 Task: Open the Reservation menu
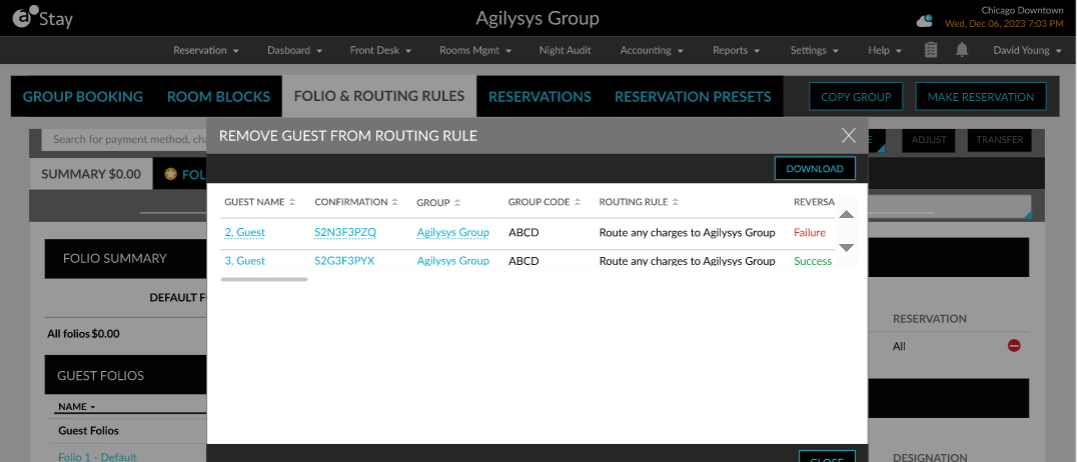point(205,50)
